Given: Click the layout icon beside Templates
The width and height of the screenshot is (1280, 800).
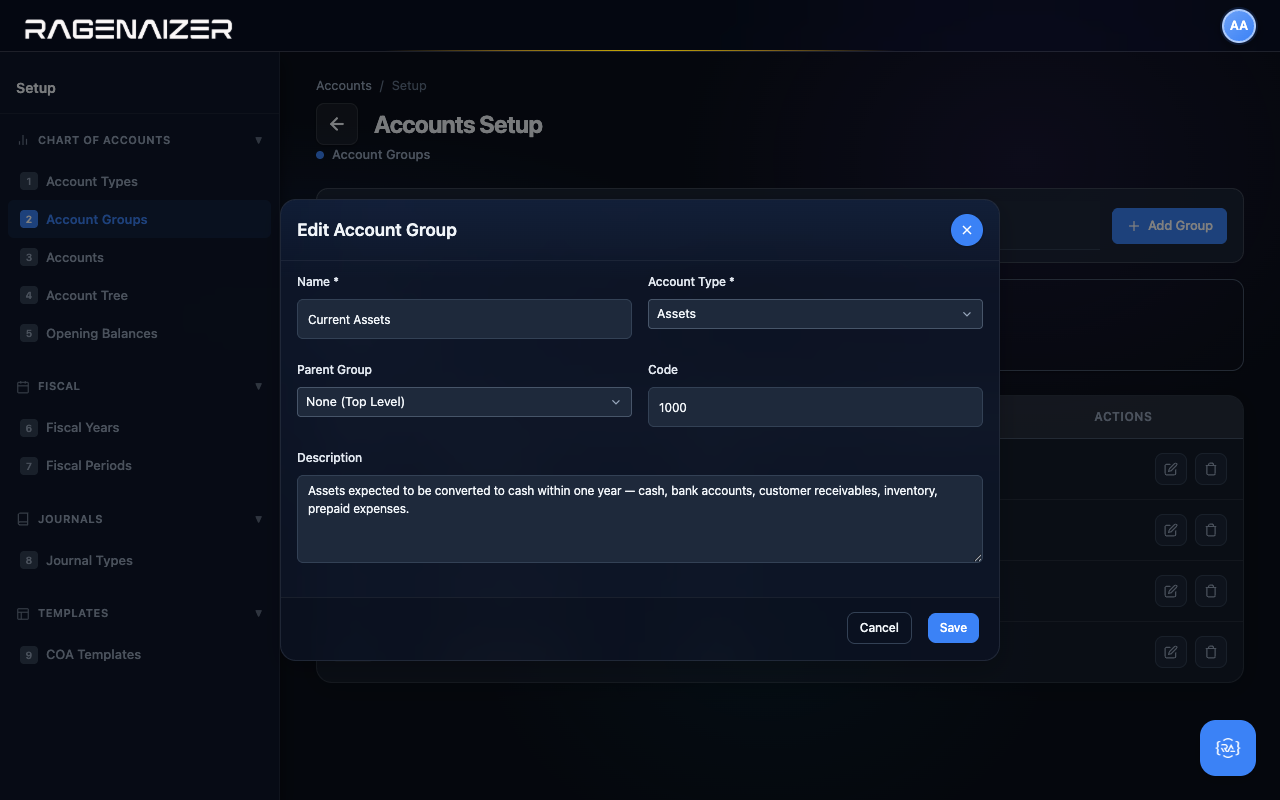Looking at the screenshot, I should tap(23, 613).
